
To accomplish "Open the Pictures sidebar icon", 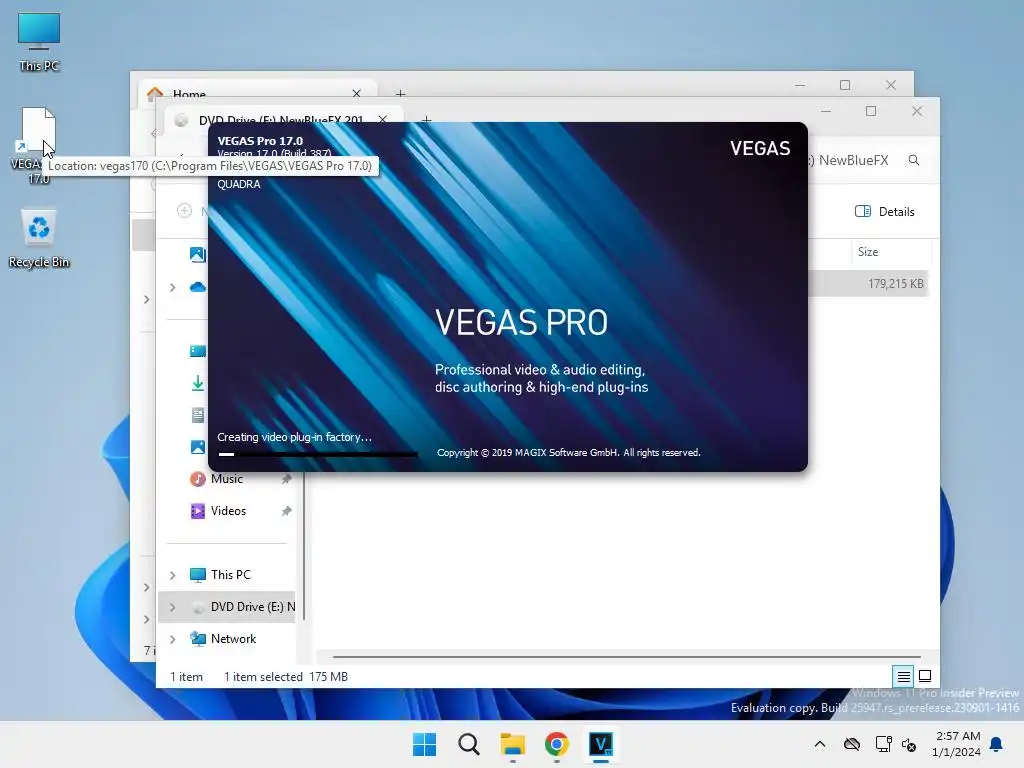I will click(198, 447).
